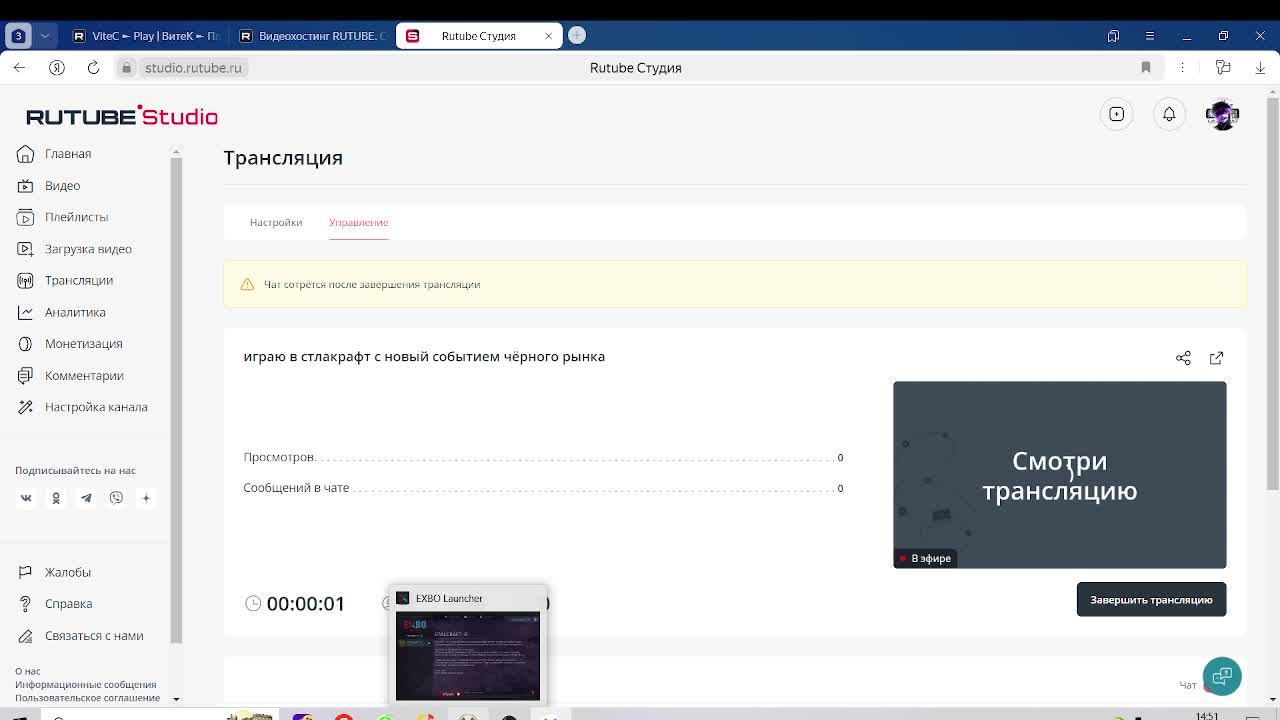Open a new browser tab
The width and height of the screenshot is (1280, 720).
(577, 36)
